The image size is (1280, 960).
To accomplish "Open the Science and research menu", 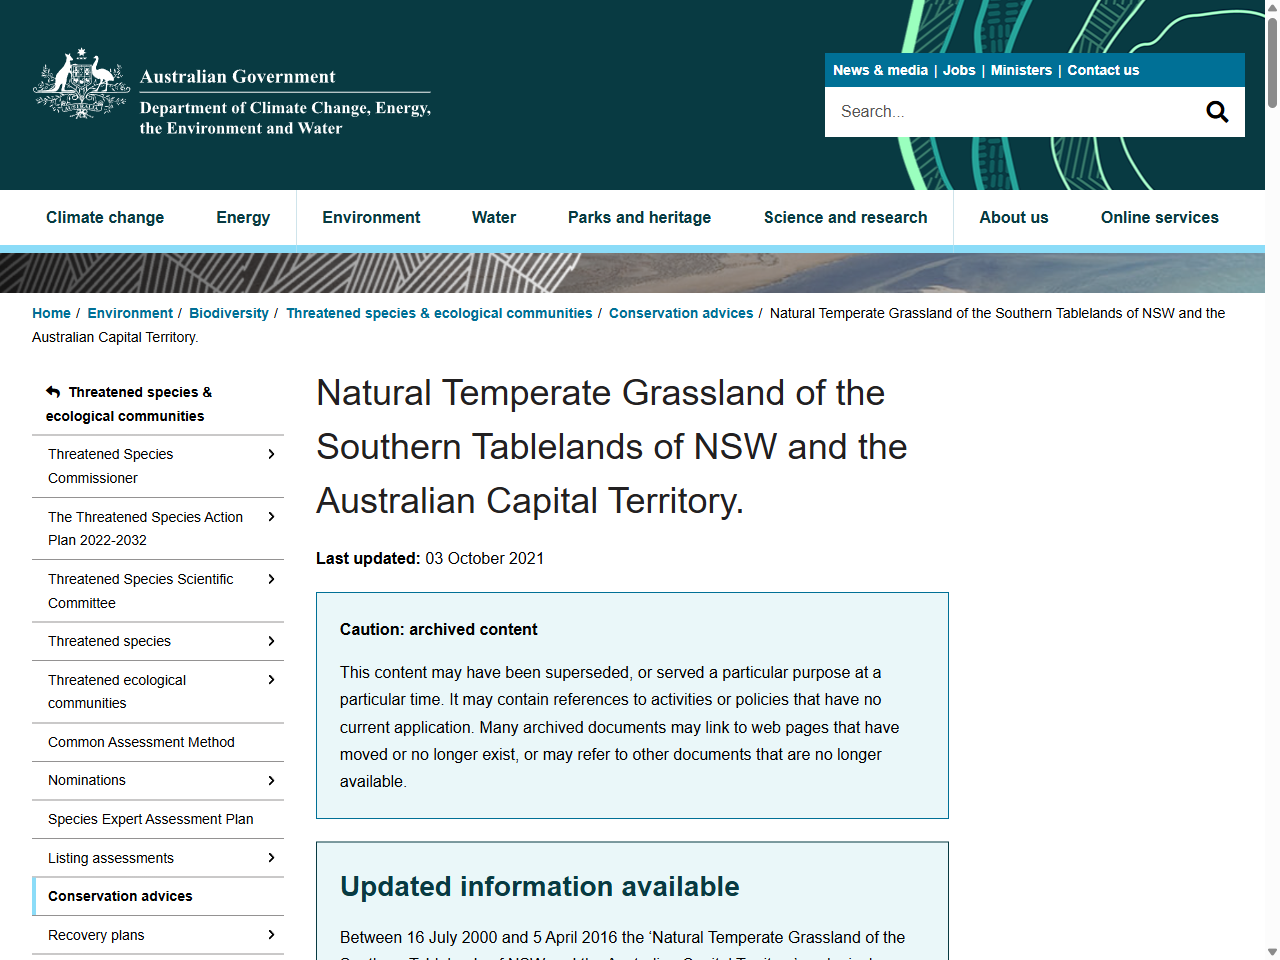I will pyautogui.click(x=845, y=217).
